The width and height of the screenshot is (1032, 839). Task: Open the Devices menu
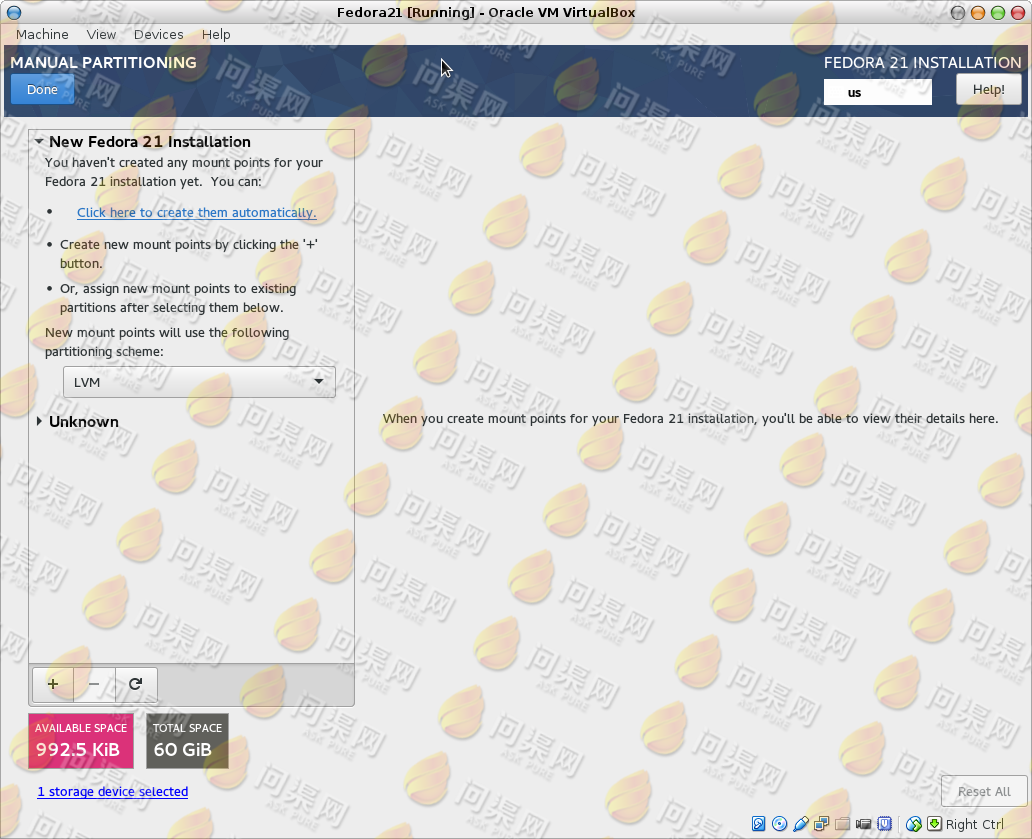coord(159,34)
